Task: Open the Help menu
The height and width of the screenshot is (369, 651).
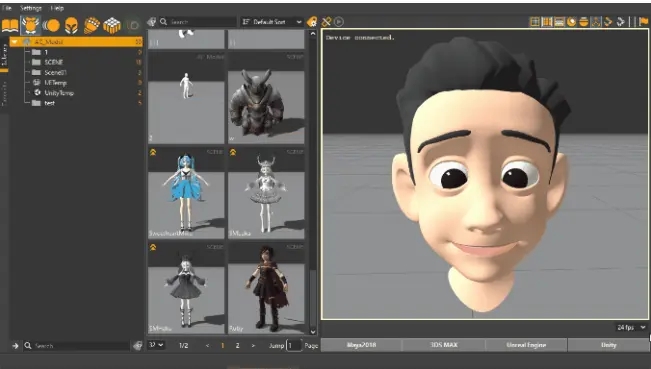Action: point(57,8)
